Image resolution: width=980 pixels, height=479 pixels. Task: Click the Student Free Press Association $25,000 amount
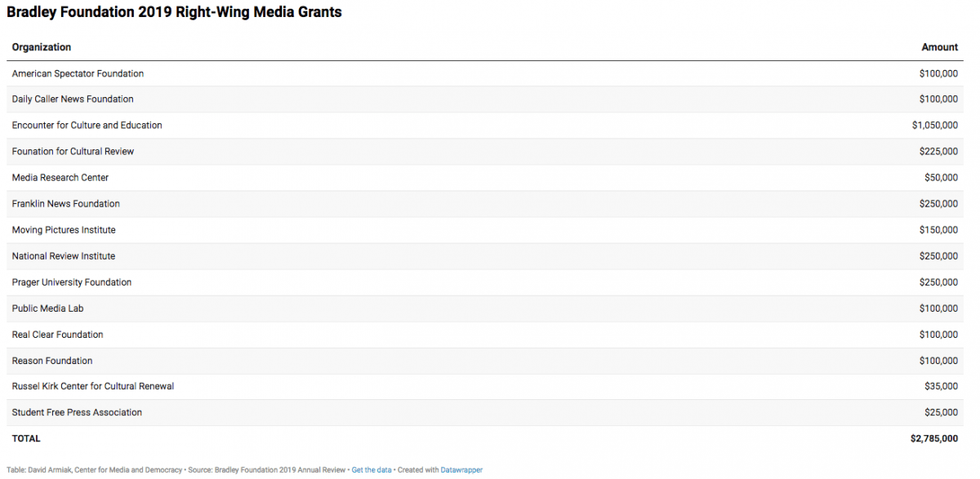point(940,412)
